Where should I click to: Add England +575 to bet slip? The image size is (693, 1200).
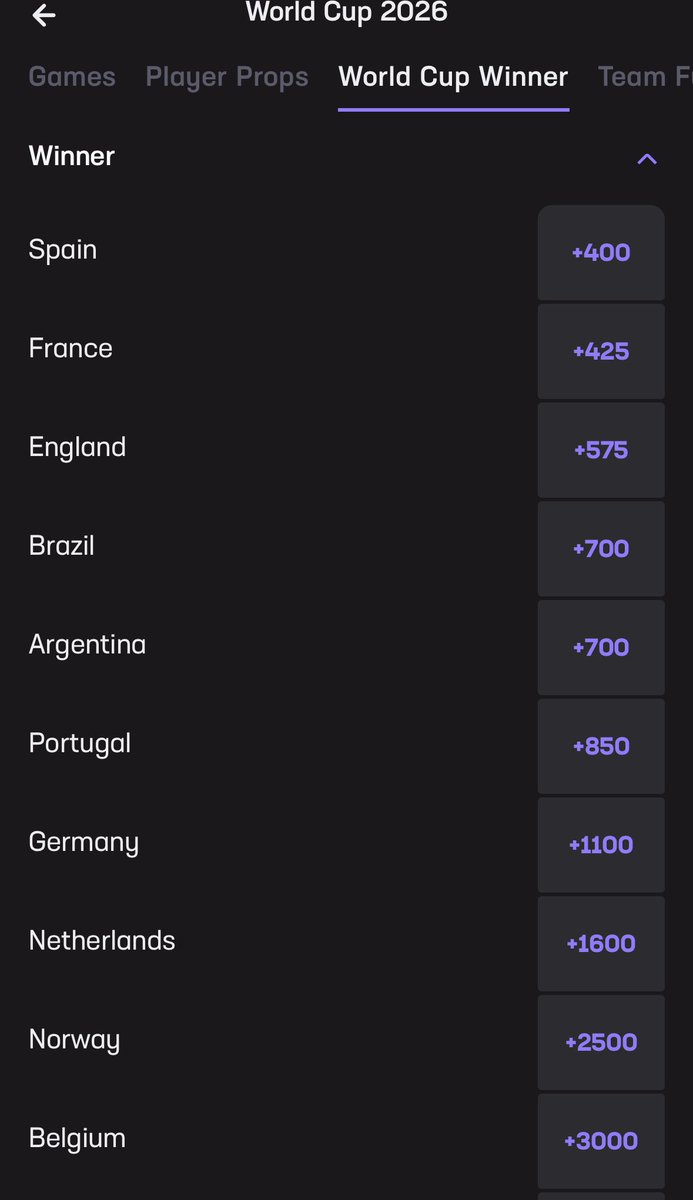601,450
